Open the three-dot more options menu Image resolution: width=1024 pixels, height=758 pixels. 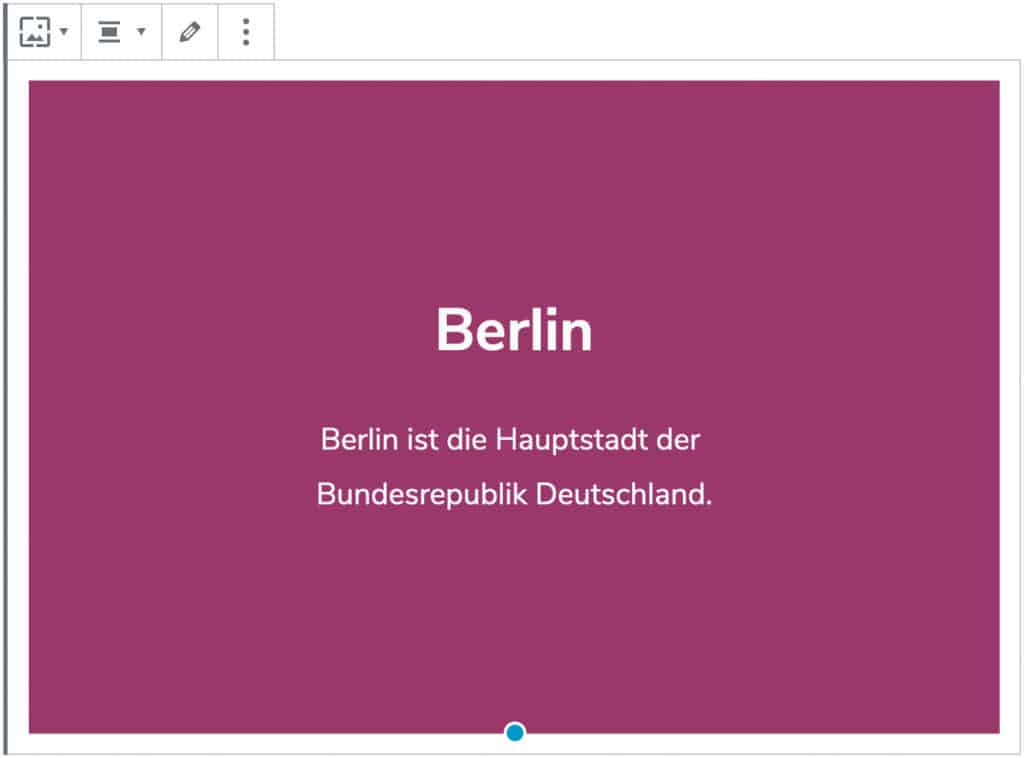coord(246,31)
